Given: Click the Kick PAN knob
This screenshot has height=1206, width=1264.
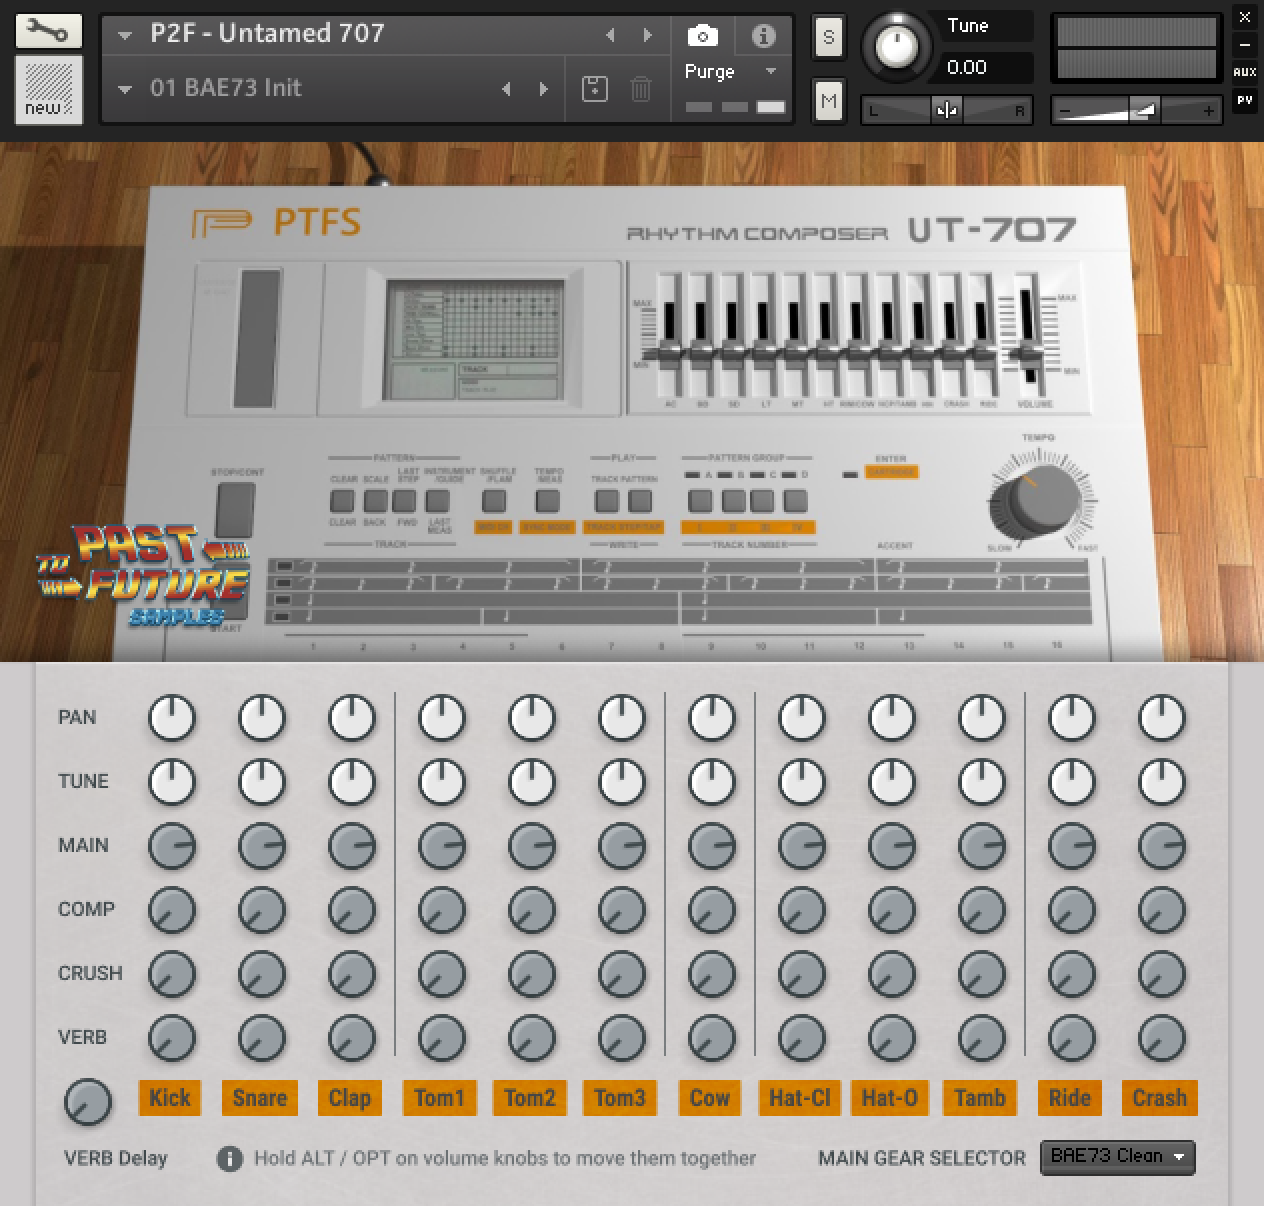Looking at the screenshot, I should (172, 718).
